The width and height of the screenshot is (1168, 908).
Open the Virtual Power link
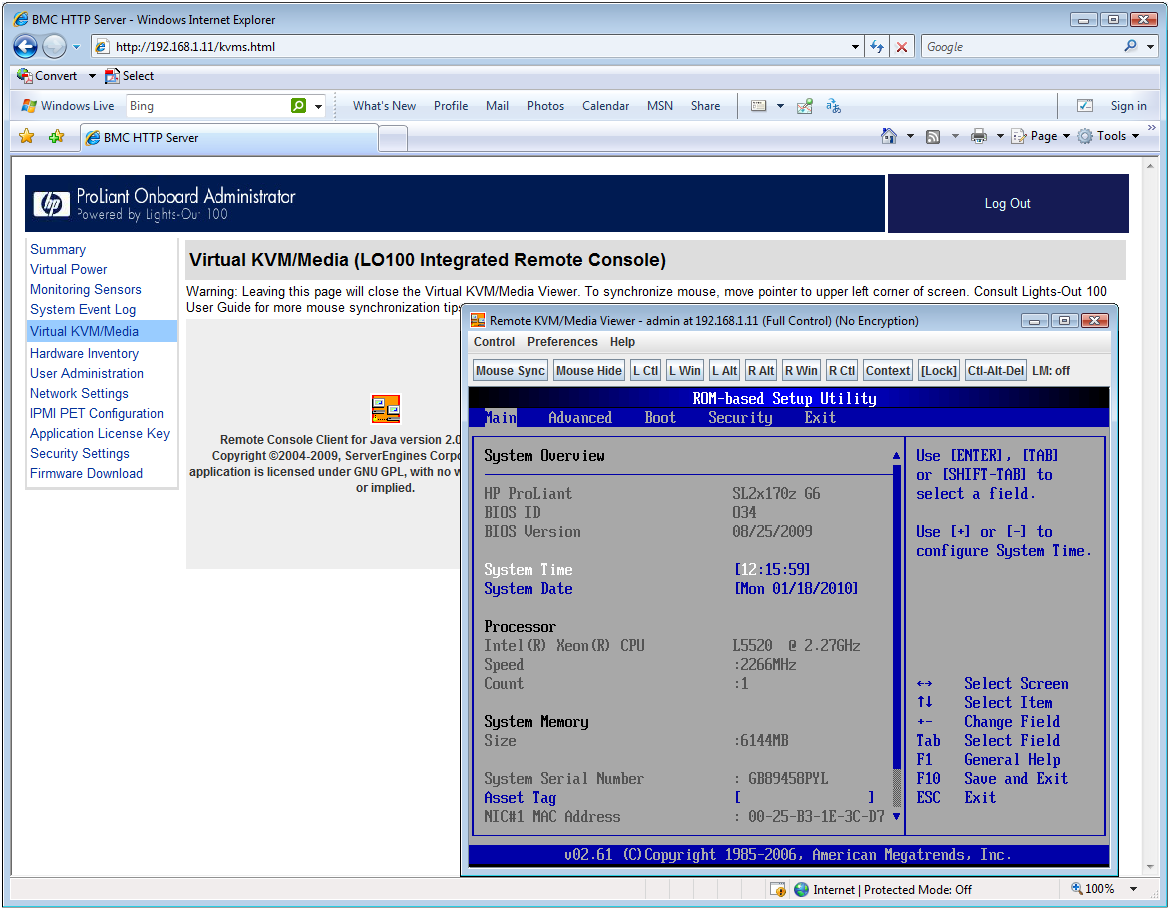pyautogui.click(x=69, y=269)
